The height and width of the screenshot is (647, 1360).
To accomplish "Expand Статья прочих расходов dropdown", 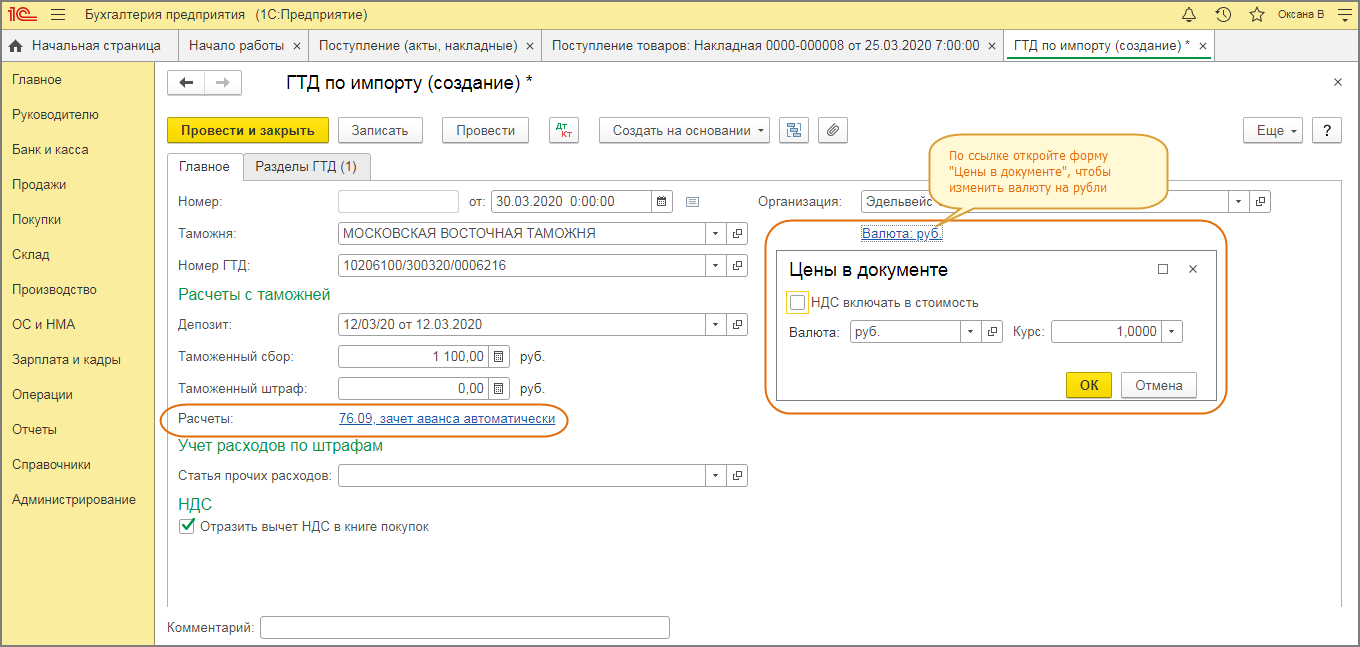I will [716, 475].
